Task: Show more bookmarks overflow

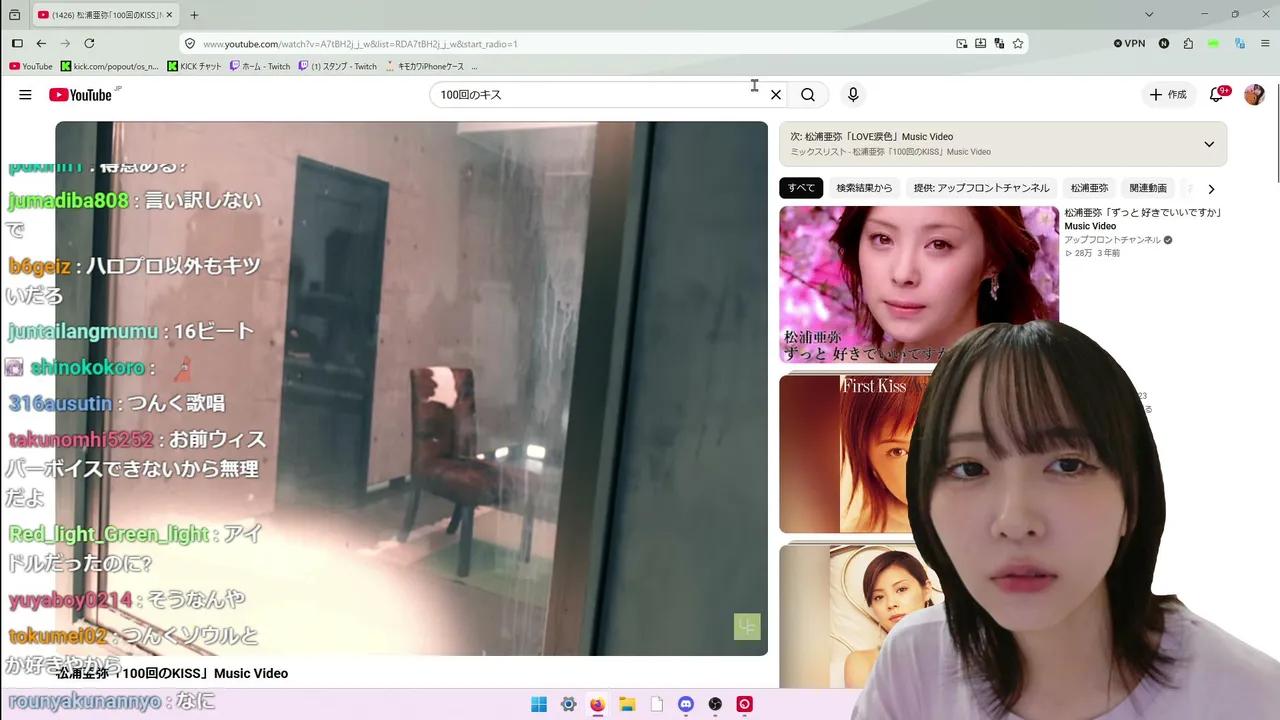Action: click(474, 67)
